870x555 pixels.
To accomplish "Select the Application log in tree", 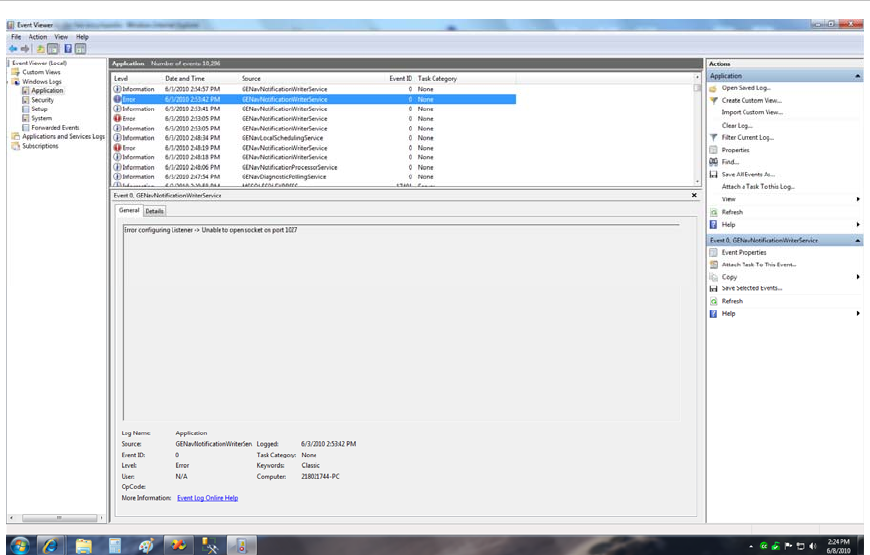I will (47, 90).
